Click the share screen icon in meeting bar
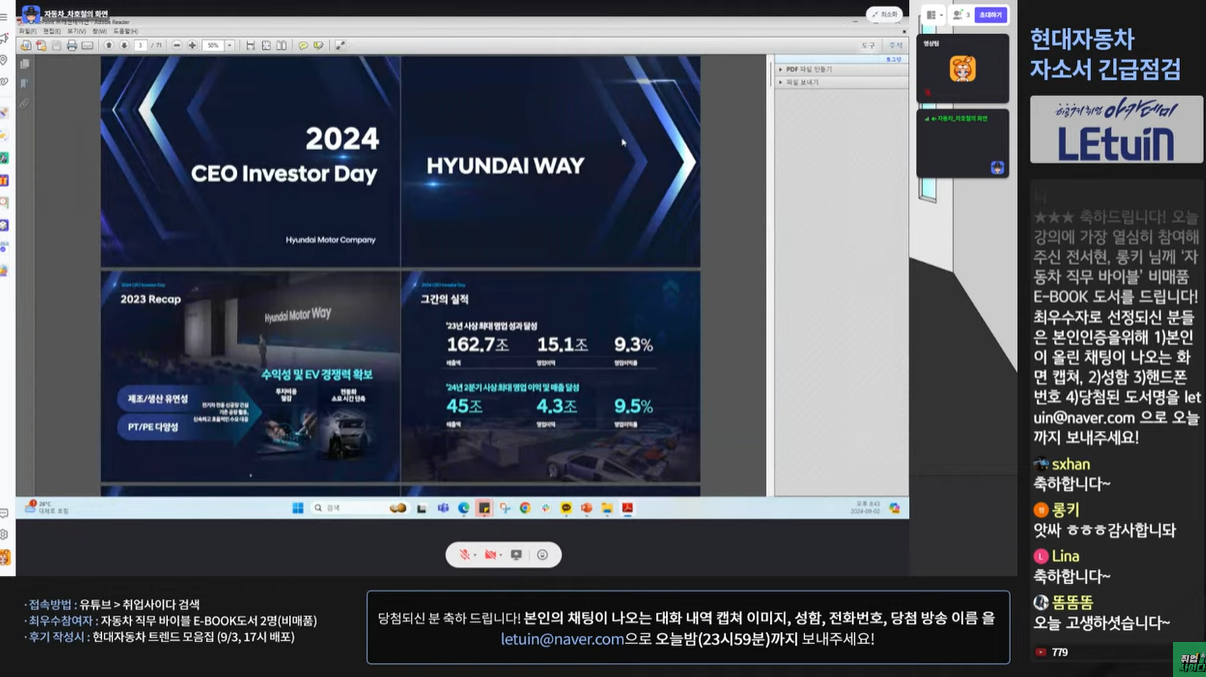Viewport: 1206px width, 677px height. 516,555
